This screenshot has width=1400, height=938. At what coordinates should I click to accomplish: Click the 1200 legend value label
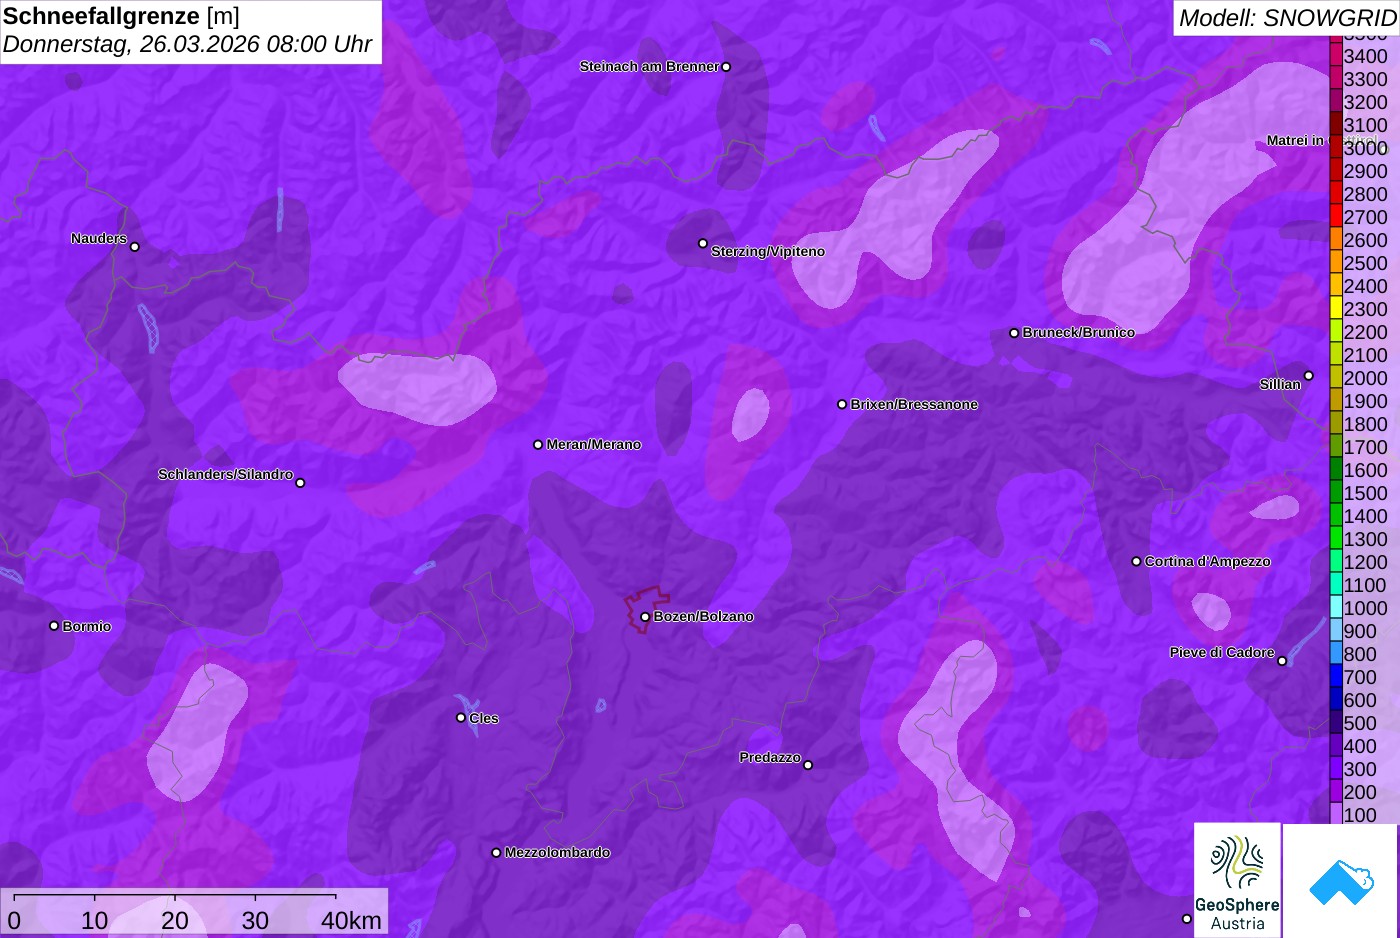1365,562
